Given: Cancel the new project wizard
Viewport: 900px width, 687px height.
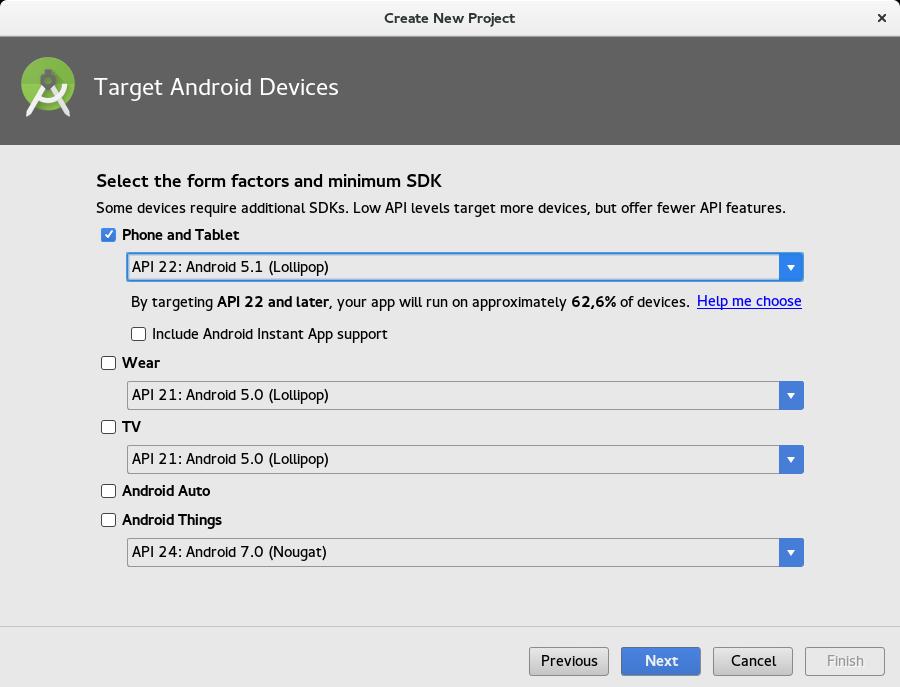Looking at the screenshot, I should pos(753,661).
